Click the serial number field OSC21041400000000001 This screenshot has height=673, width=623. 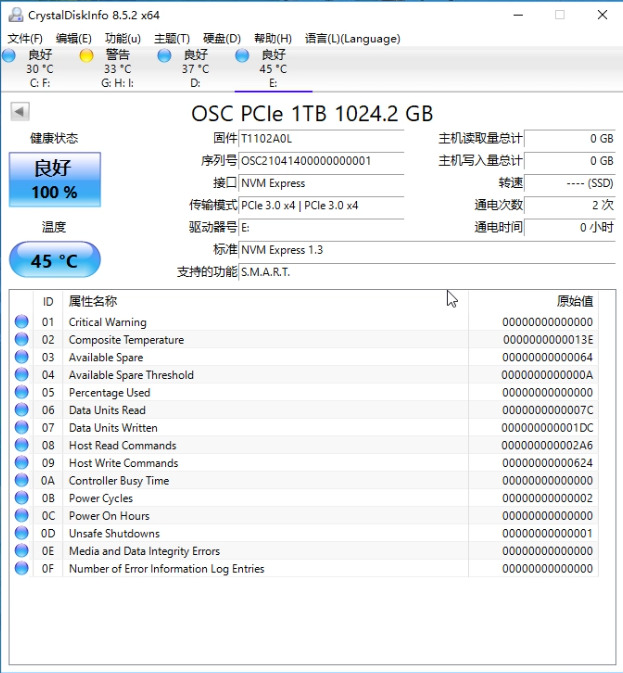click(321, 161)
